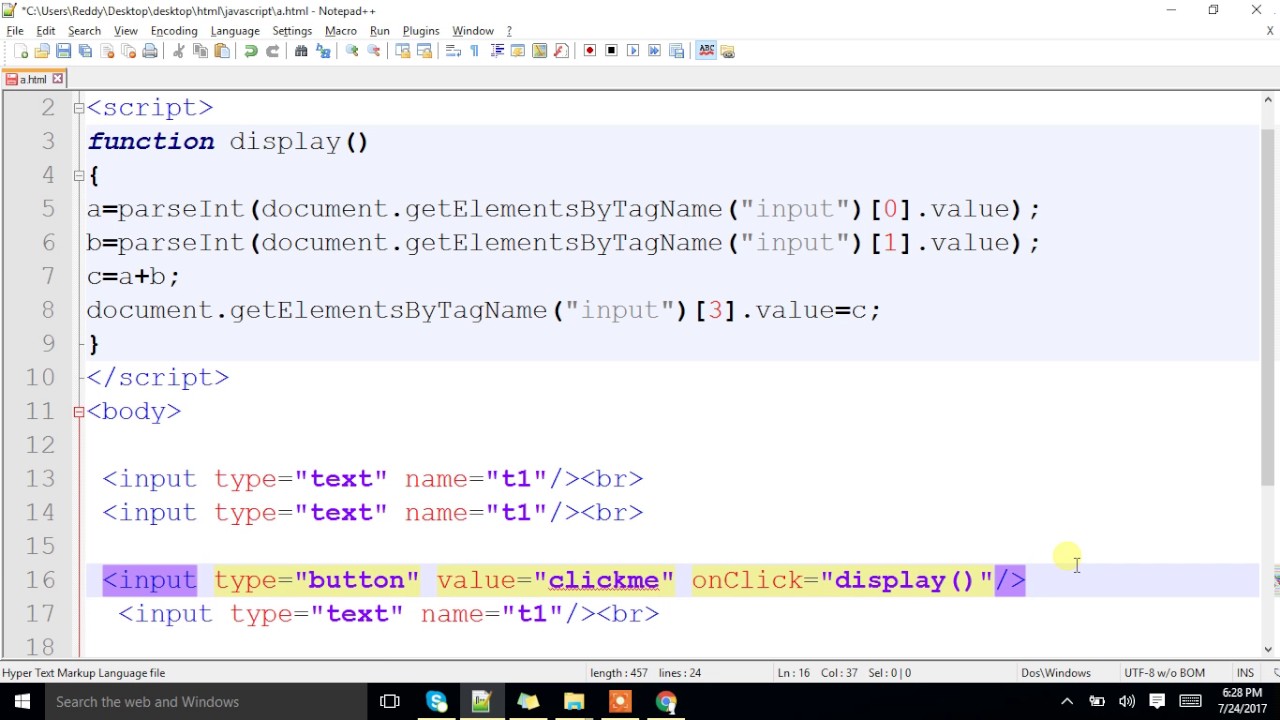Play back the recorded macro
The image size is (1280, 720).
point(633,51)
